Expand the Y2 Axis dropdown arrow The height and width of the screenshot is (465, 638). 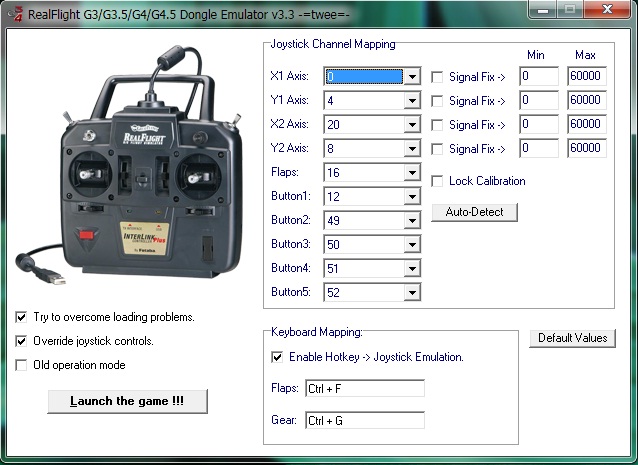coord(412,148)
